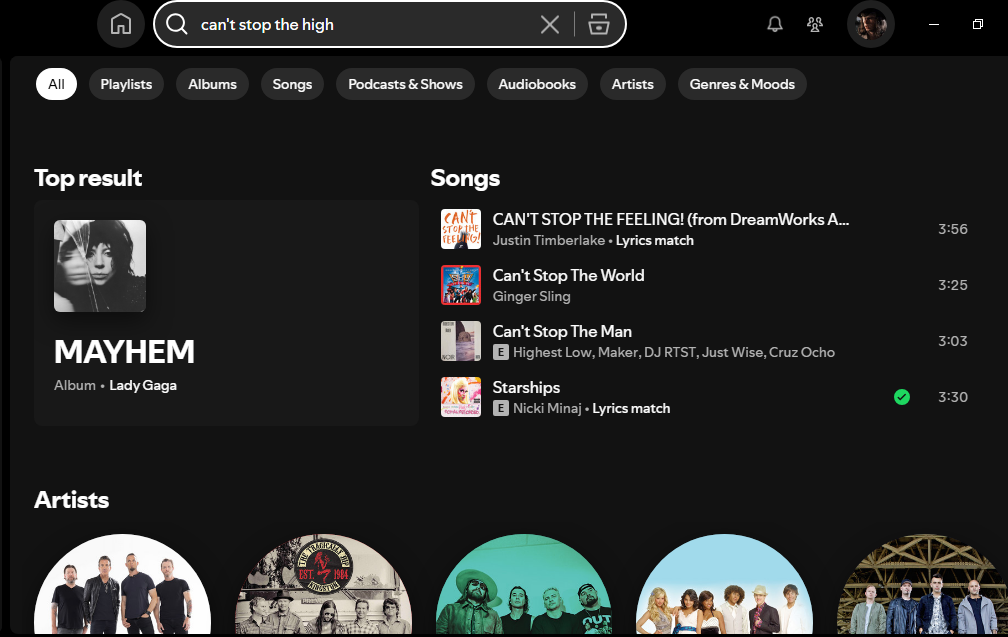The width and height of the screenshot is (1008, 637).
Task: Select Starships song title
Action: click(526, 387)
